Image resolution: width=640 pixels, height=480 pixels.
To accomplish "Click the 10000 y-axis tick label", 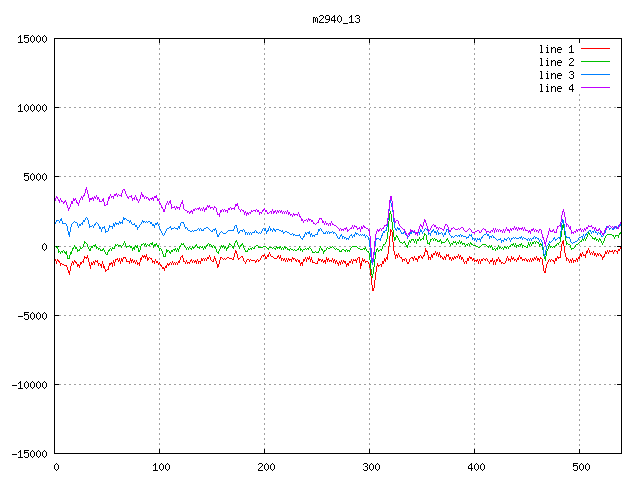I will [x=32, y=108].
